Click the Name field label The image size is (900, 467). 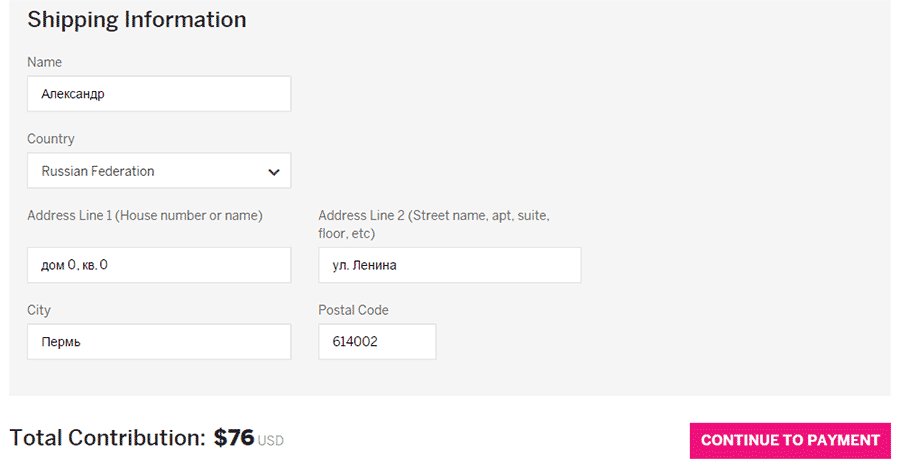44,62
